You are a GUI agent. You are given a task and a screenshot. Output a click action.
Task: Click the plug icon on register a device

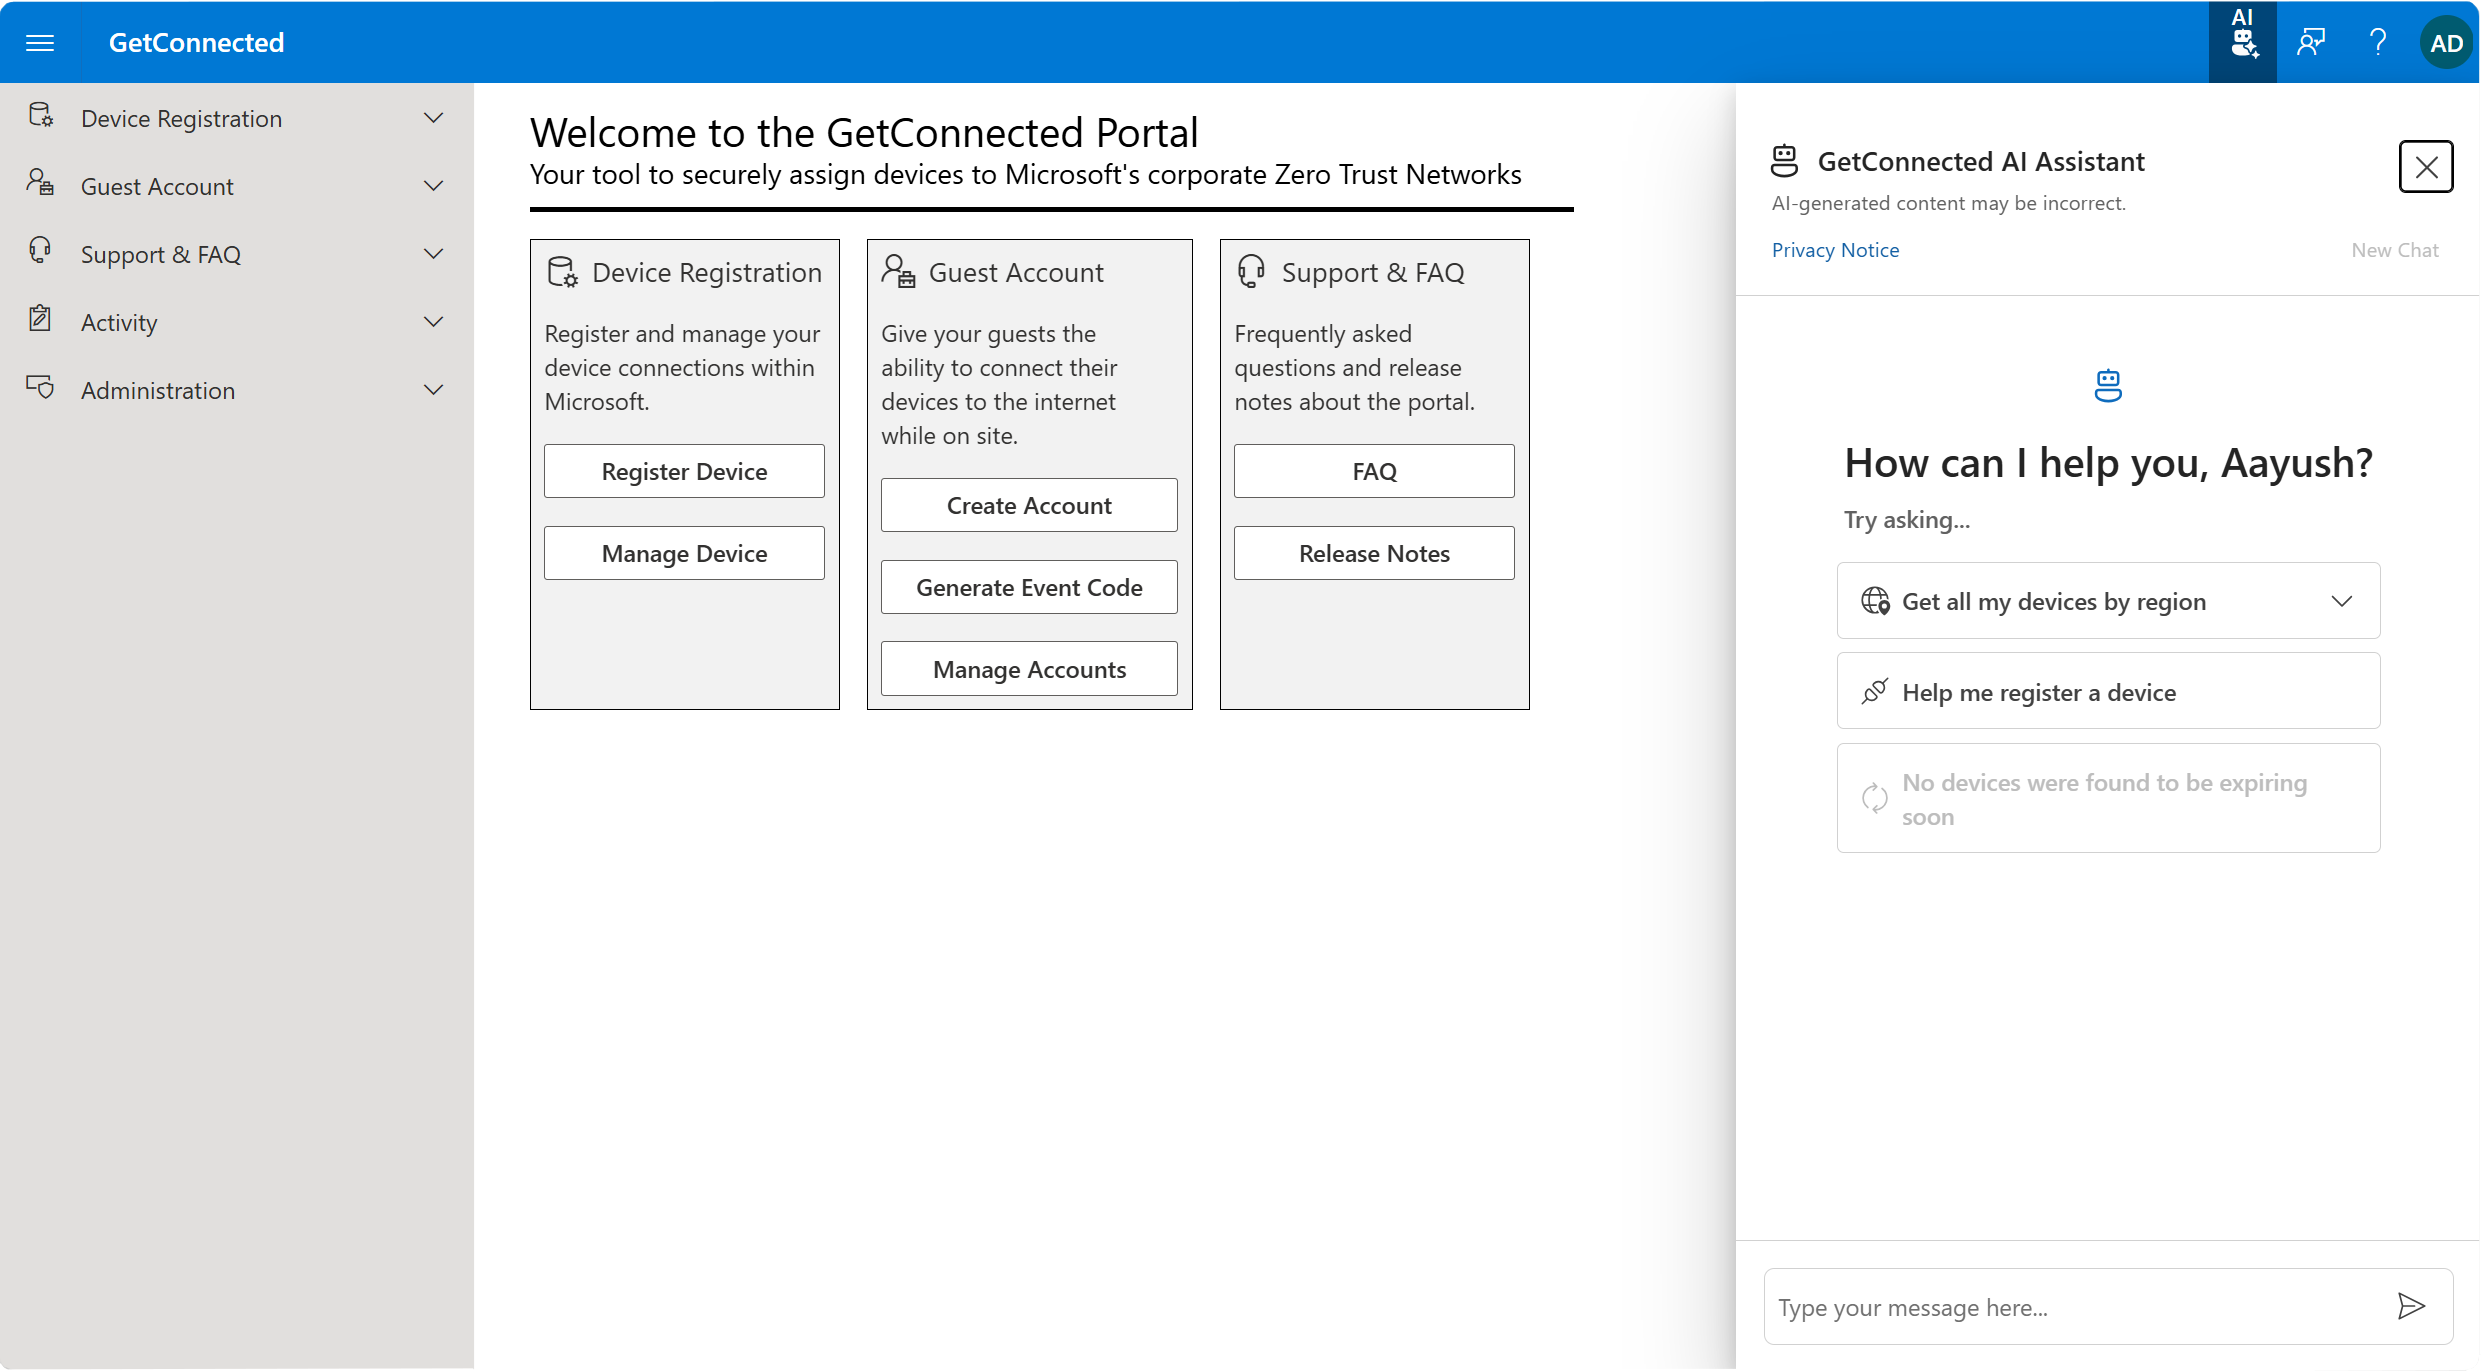tap(1875, 692)
